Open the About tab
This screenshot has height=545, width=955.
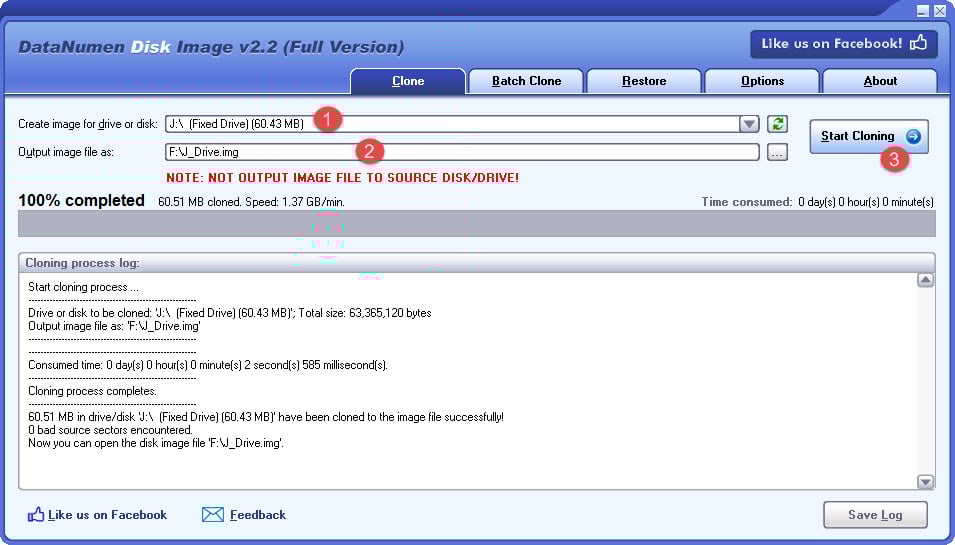pyautogui.click(x=880, y=81)
